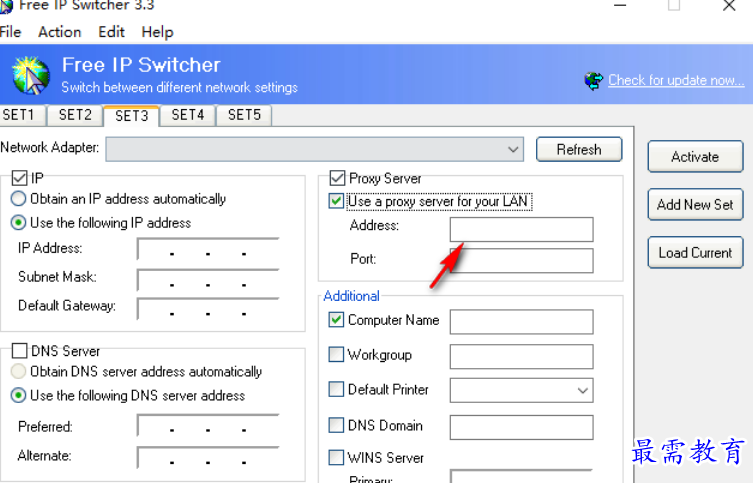The width and height of the screenshot is (753, 483).
Task: Click the update globe icon beside the link
Action: click(594, 81)
